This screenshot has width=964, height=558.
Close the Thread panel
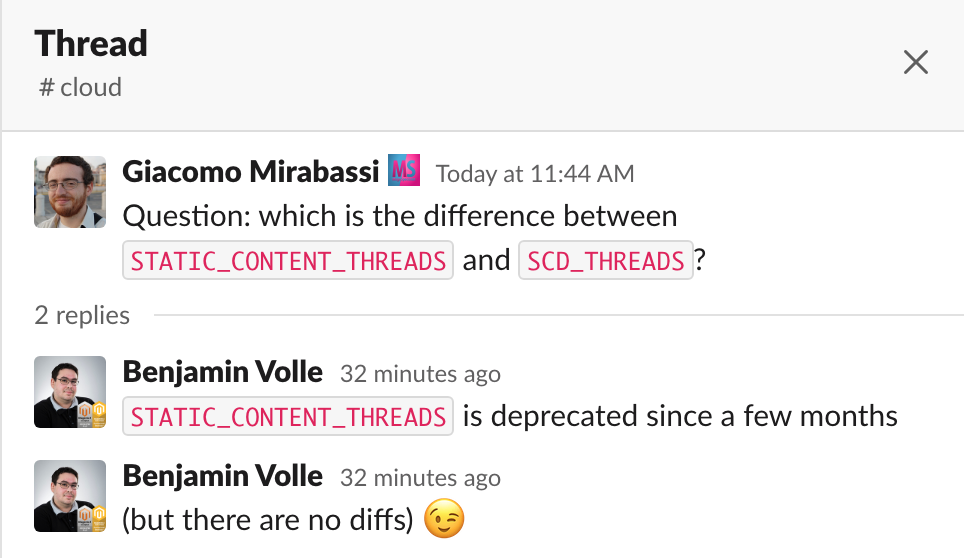point(915,62)
